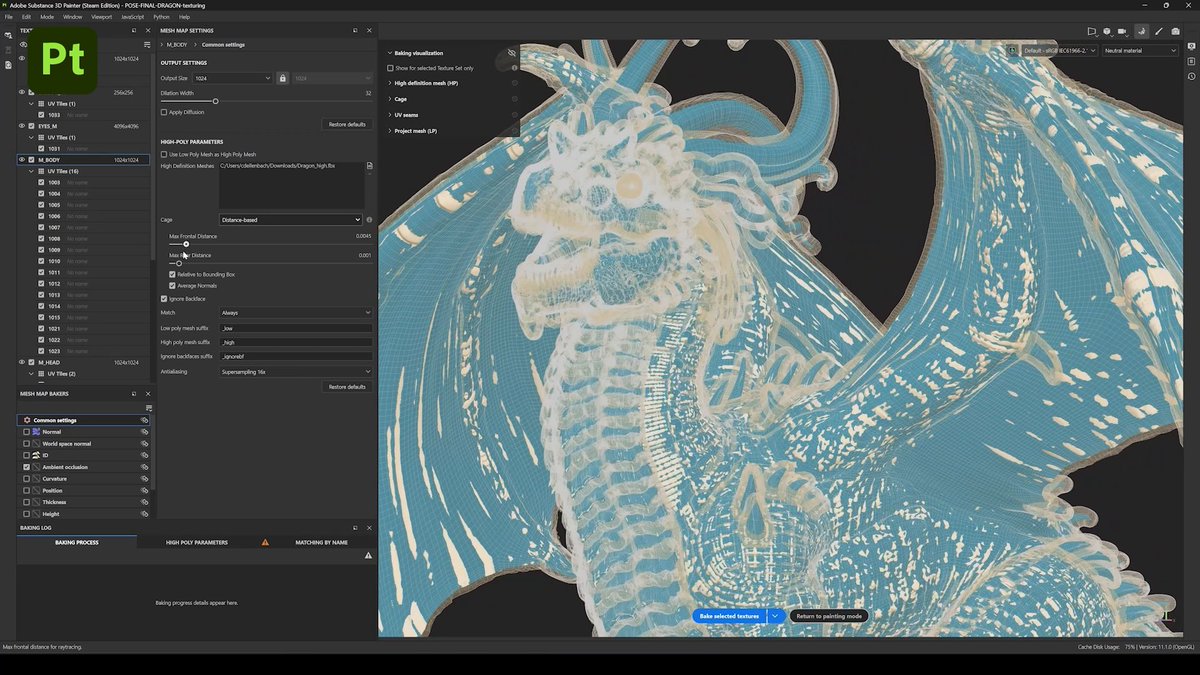Click the color profile icon left of Default sRGB dropdown
Viewport: 1200px width, 675px height.
point(1012,50)
